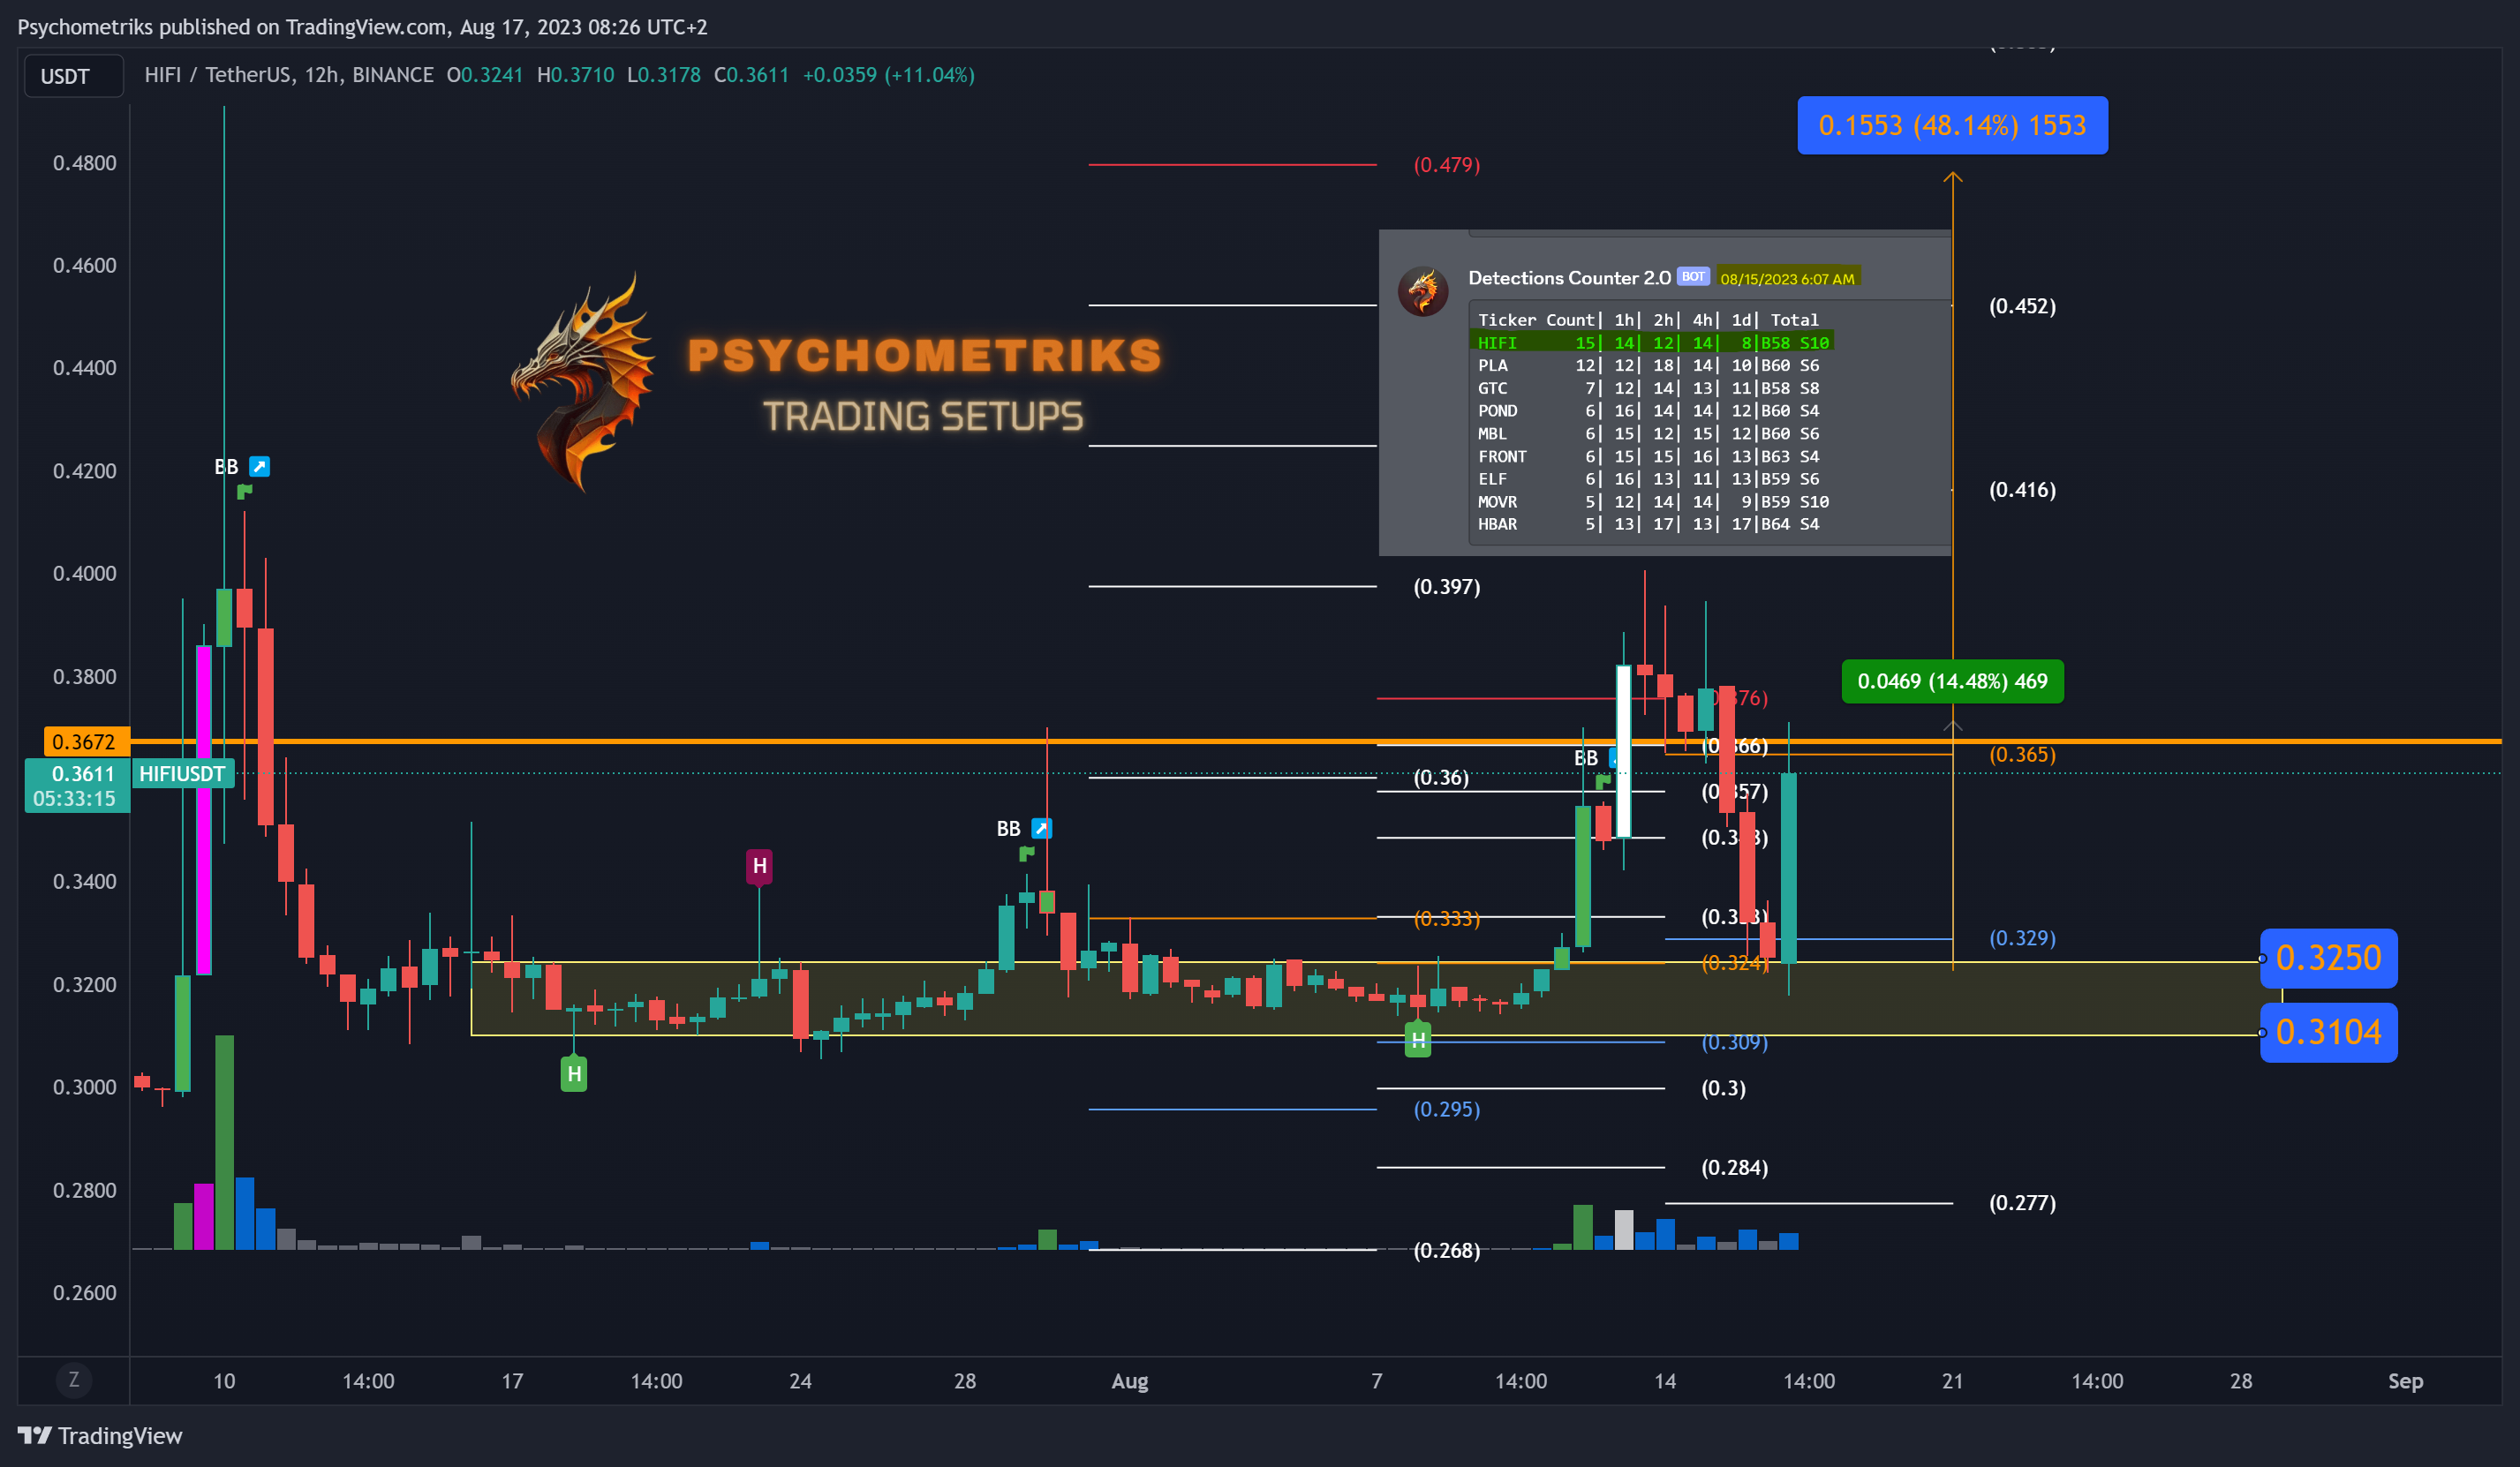Click the 08/15/2023 6:07 AM timestamp
The image size is (2520, 1467).
click(x=1787, y=278)
